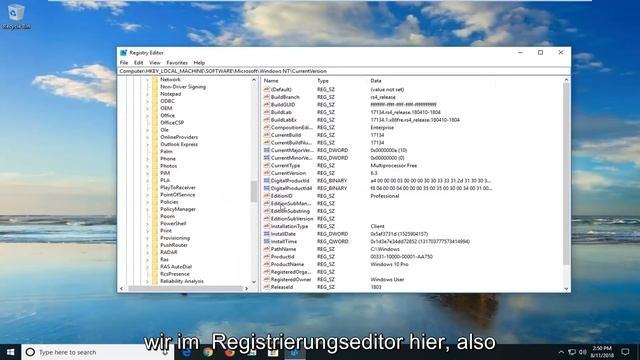
Task: Click the Print key folder icon
Action: click(155, 231)
